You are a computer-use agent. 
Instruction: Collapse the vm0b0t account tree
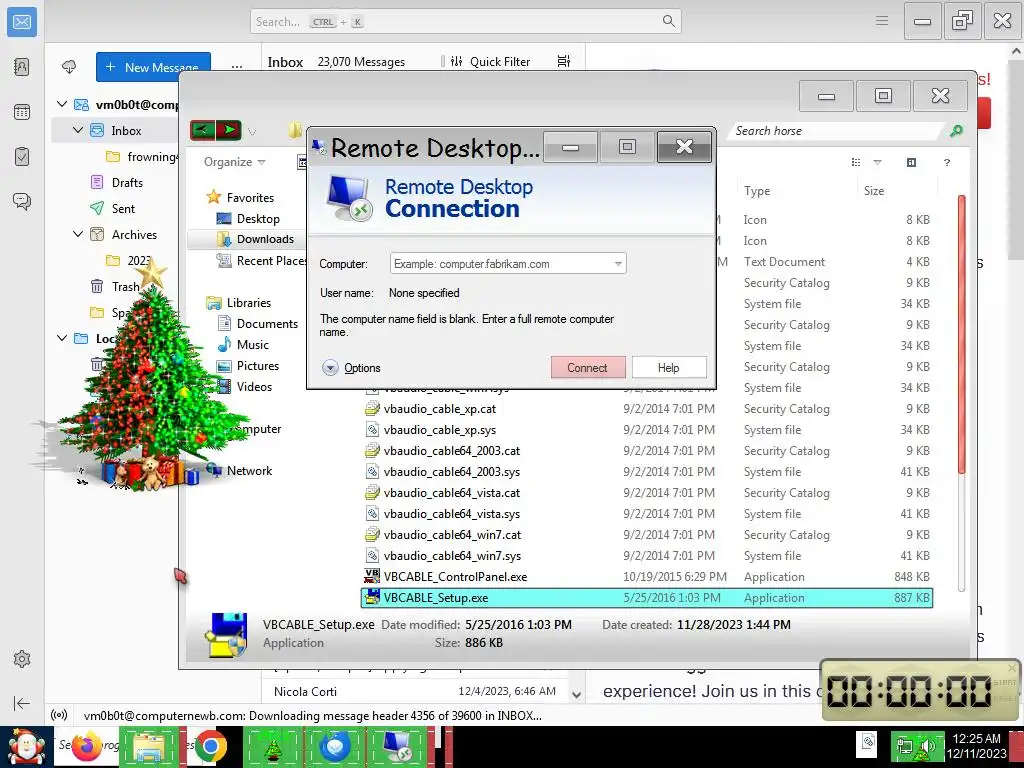point(62,104)
